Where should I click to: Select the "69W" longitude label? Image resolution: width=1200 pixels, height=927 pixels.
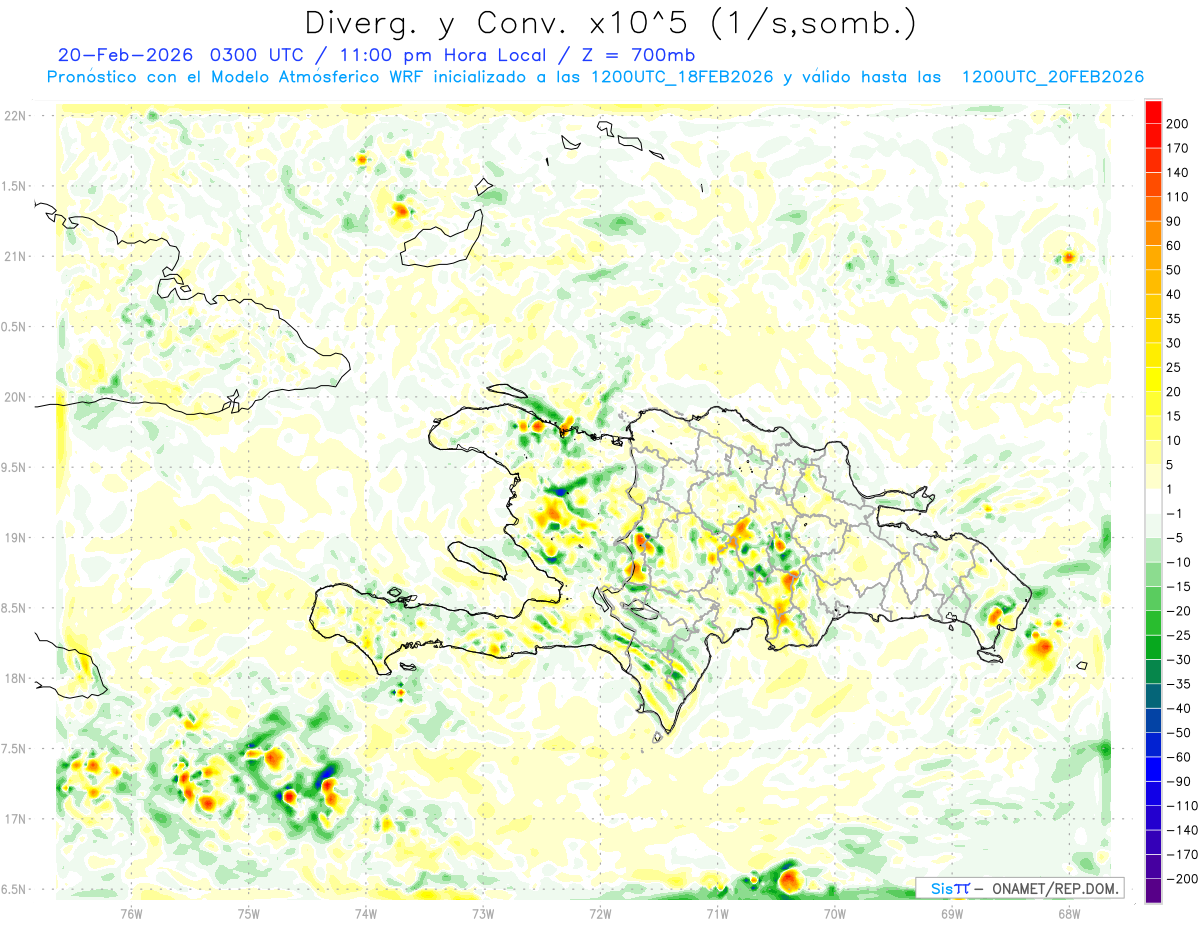click(x=952, y=913)
